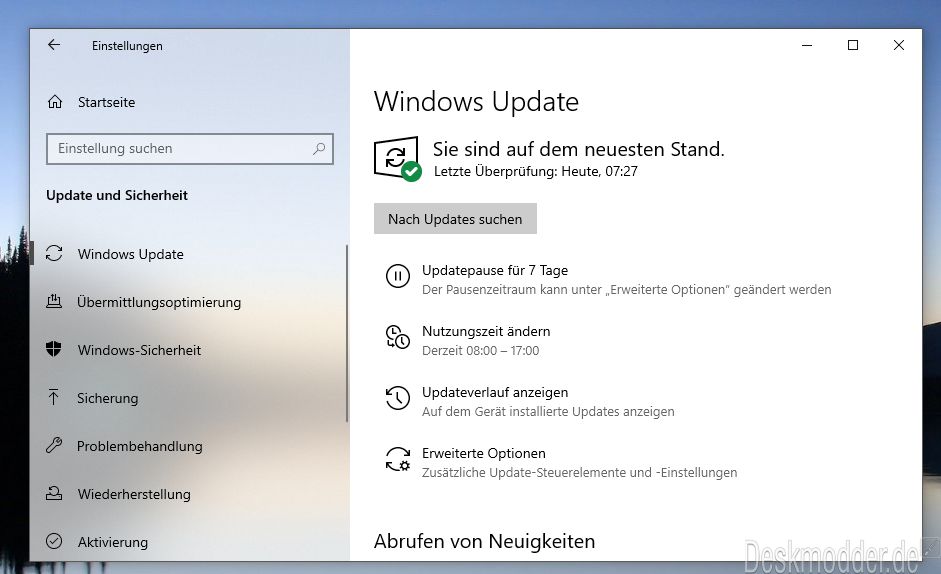Click the update status icon with green check
This screenshot has width=941, height=574.
[x=397, y=159]
